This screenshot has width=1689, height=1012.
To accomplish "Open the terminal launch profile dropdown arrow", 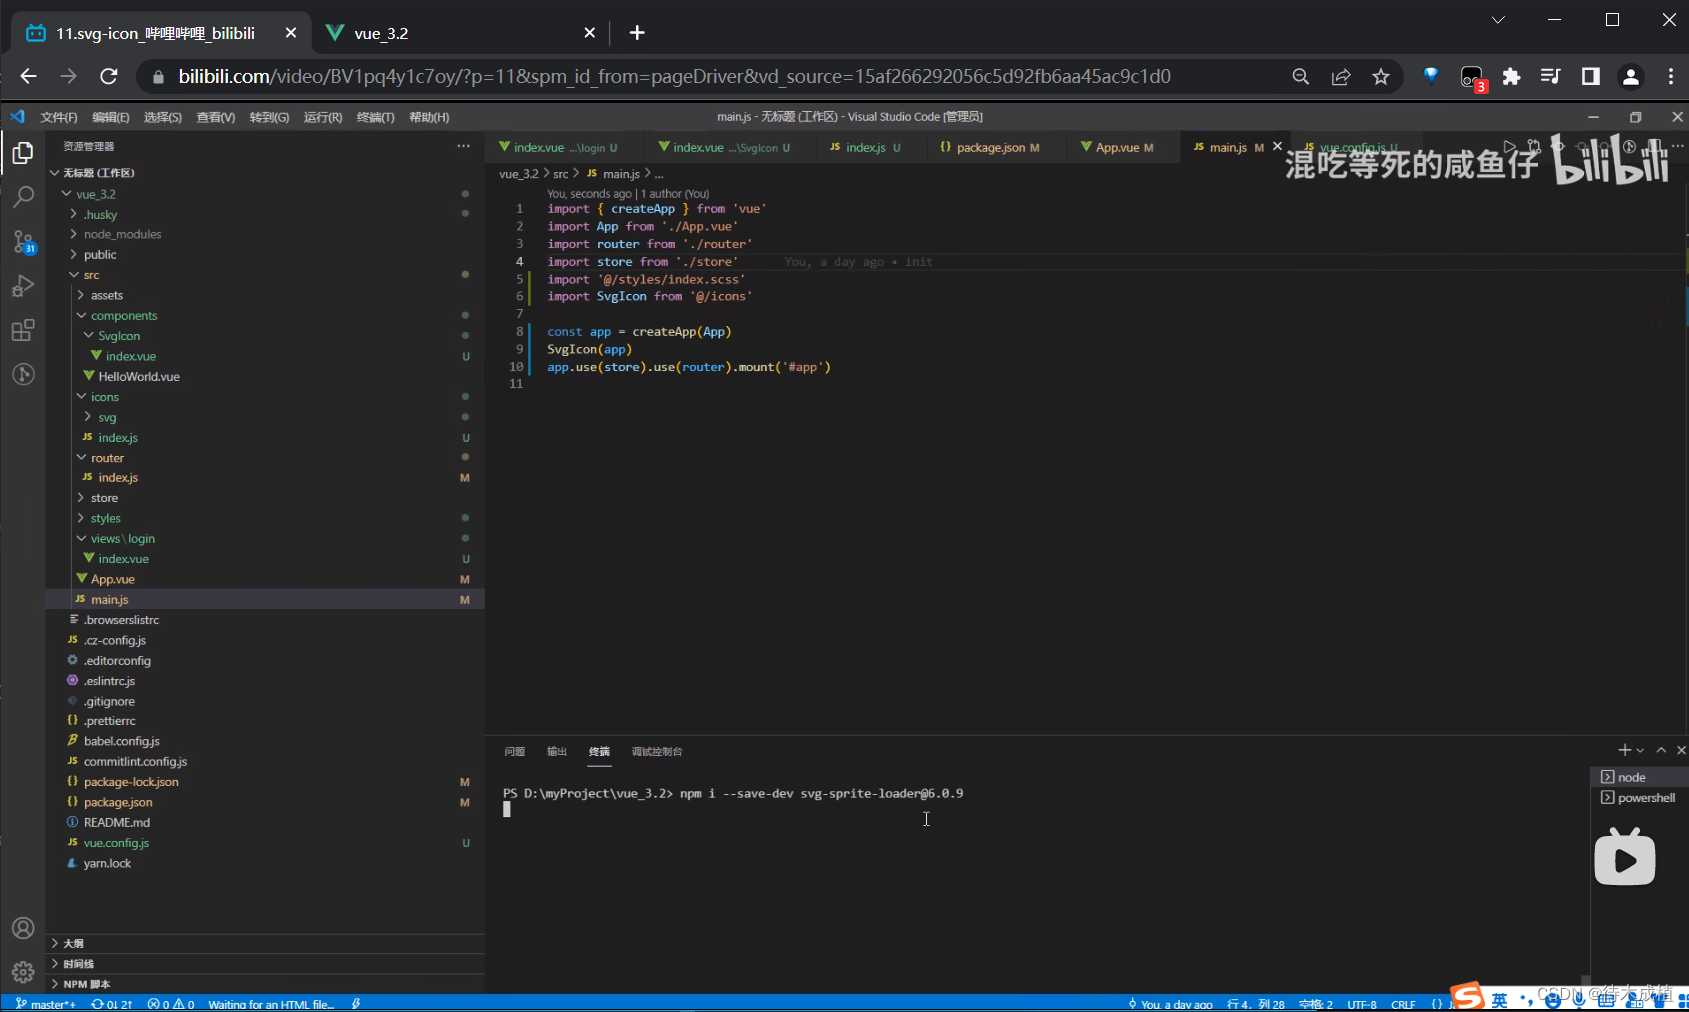I will [x=1640, y=750].
